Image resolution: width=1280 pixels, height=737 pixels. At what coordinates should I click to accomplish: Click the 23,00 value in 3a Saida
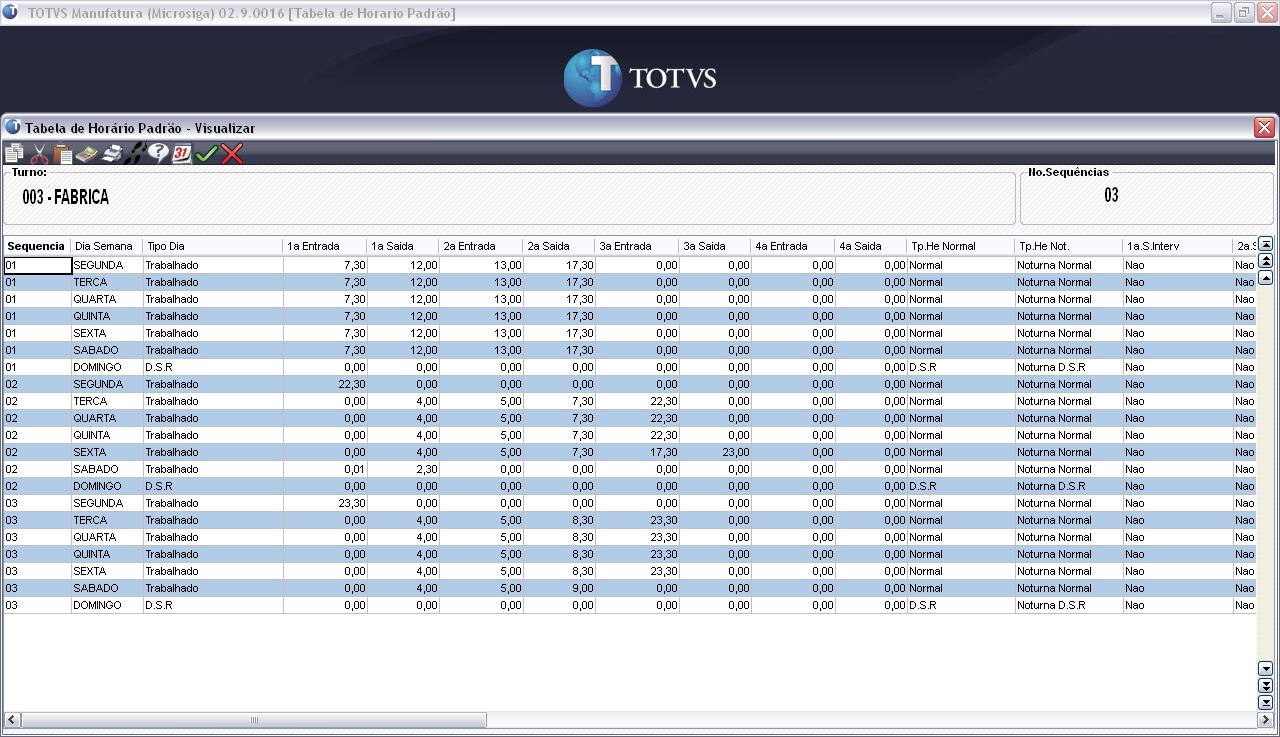(736, 453)
